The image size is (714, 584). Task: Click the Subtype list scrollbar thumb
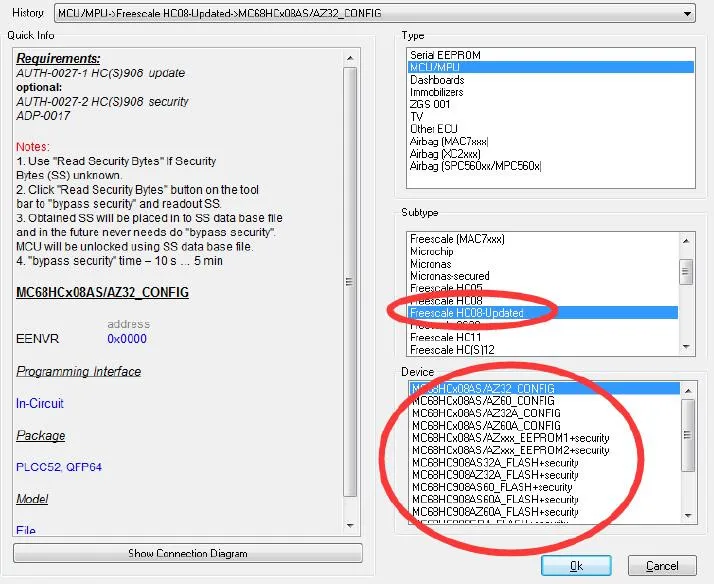[686, 272]
